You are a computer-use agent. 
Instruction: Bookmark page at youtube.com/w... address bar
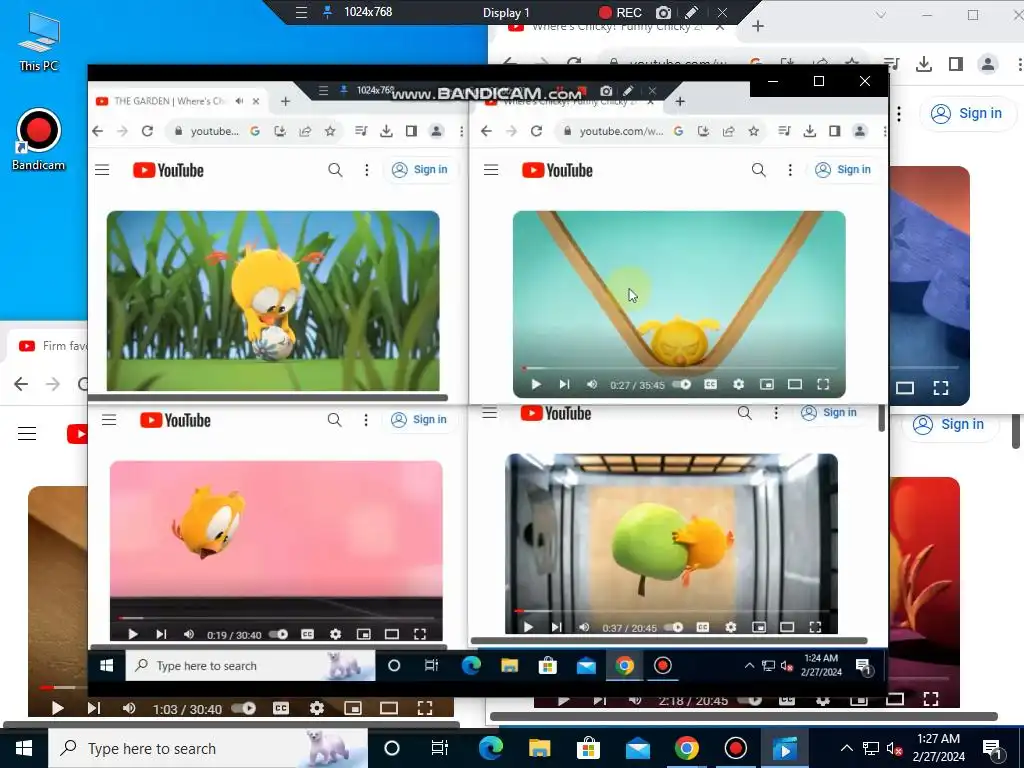(x=754, y=131)
